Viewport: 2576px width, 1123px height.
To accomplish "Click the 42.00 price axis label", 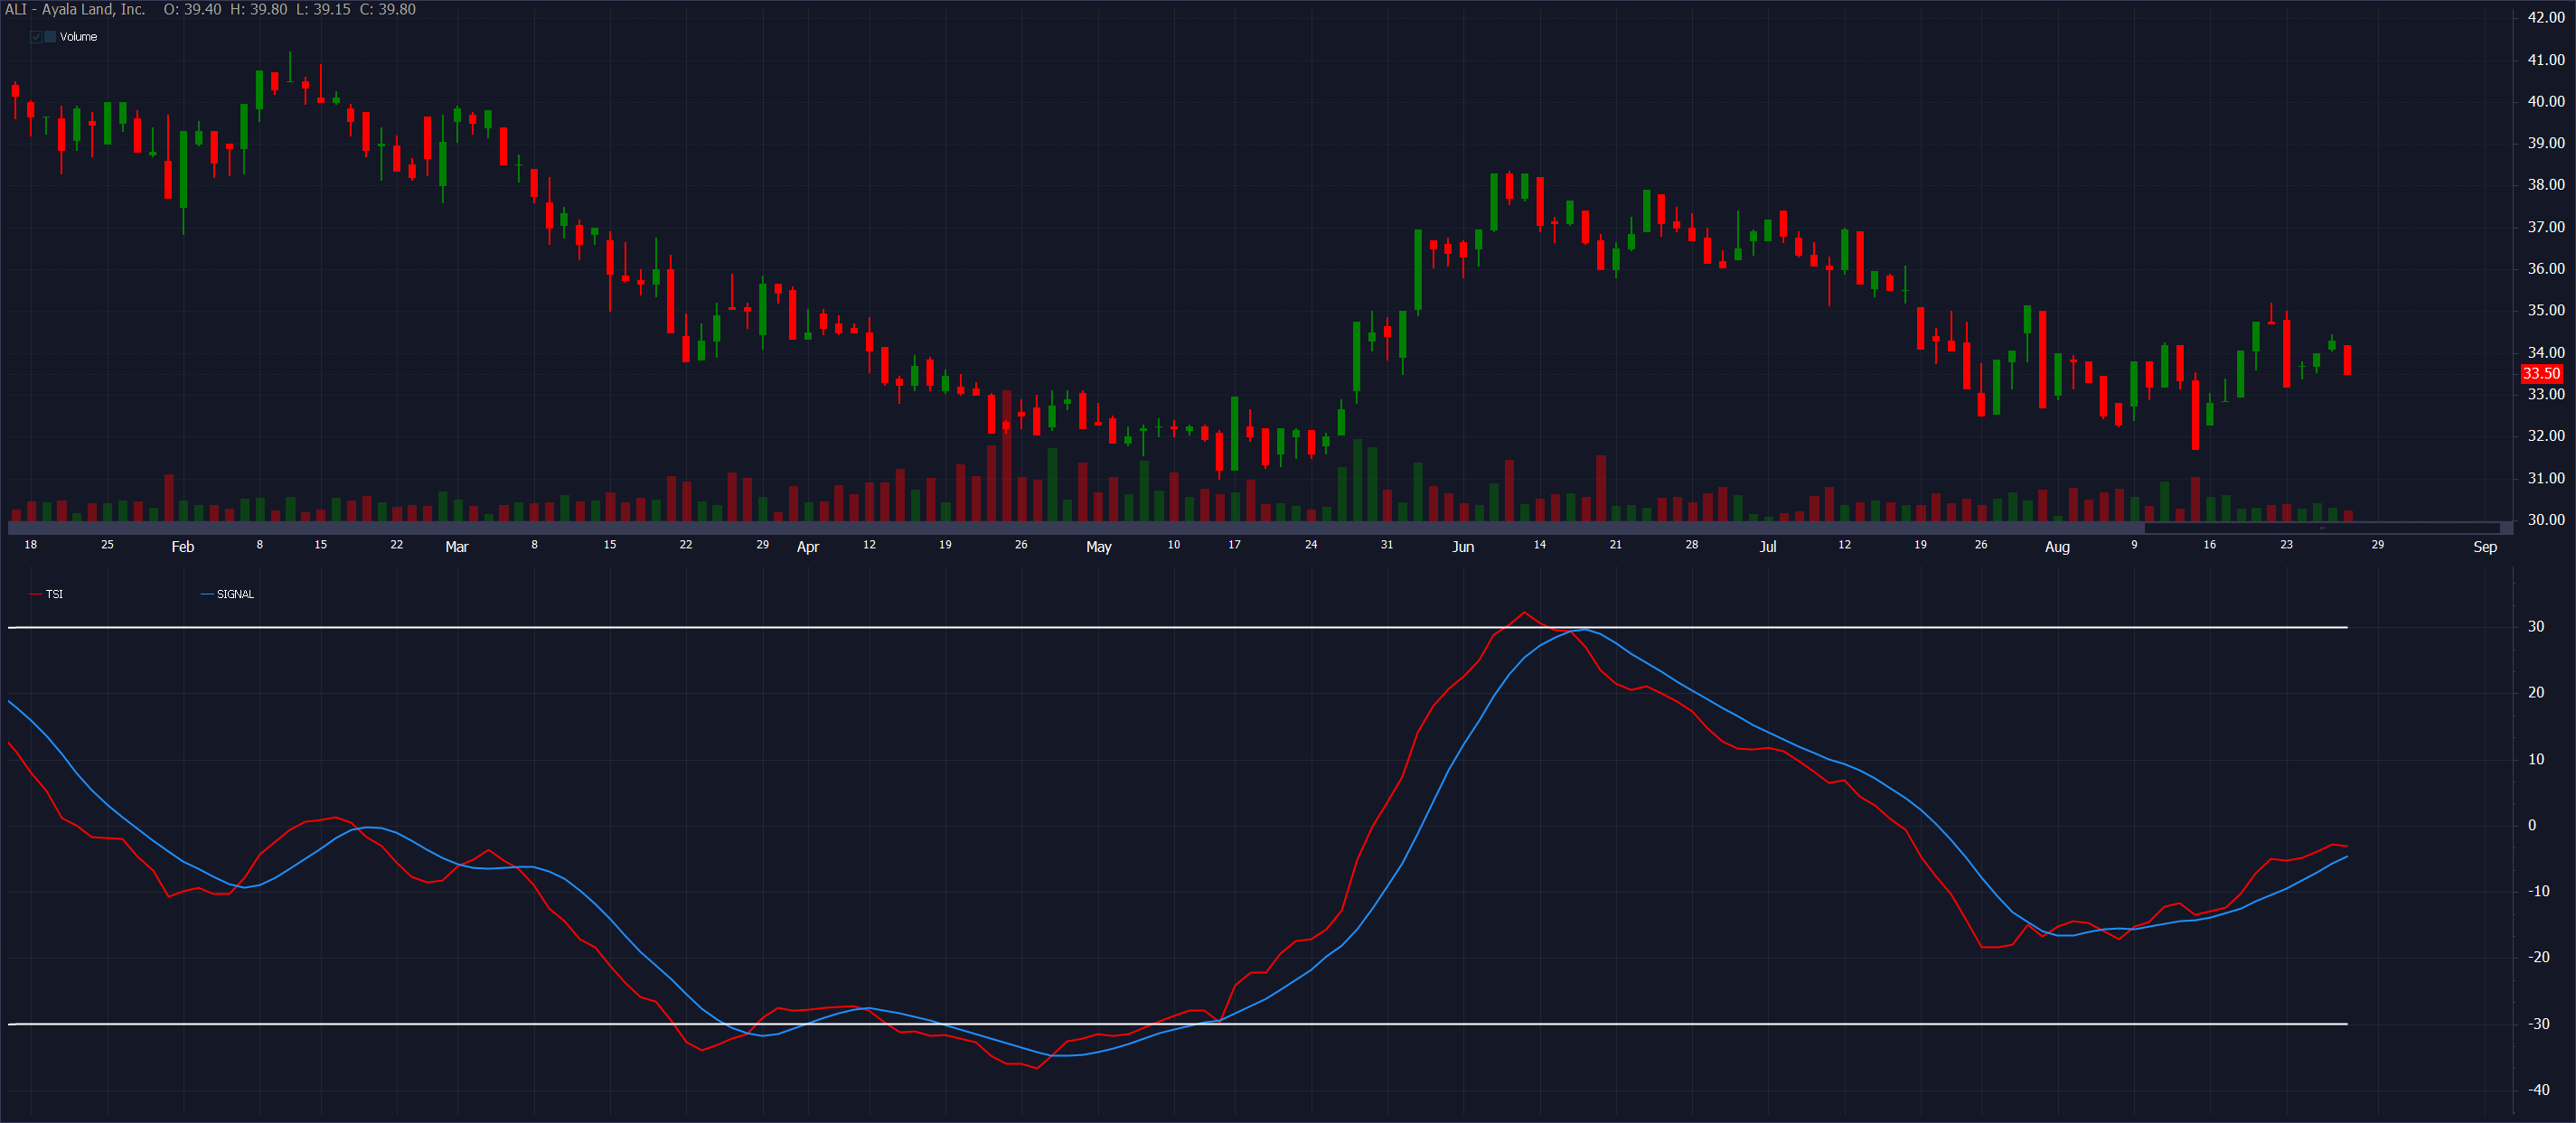I will click(x=2546, y=17).
